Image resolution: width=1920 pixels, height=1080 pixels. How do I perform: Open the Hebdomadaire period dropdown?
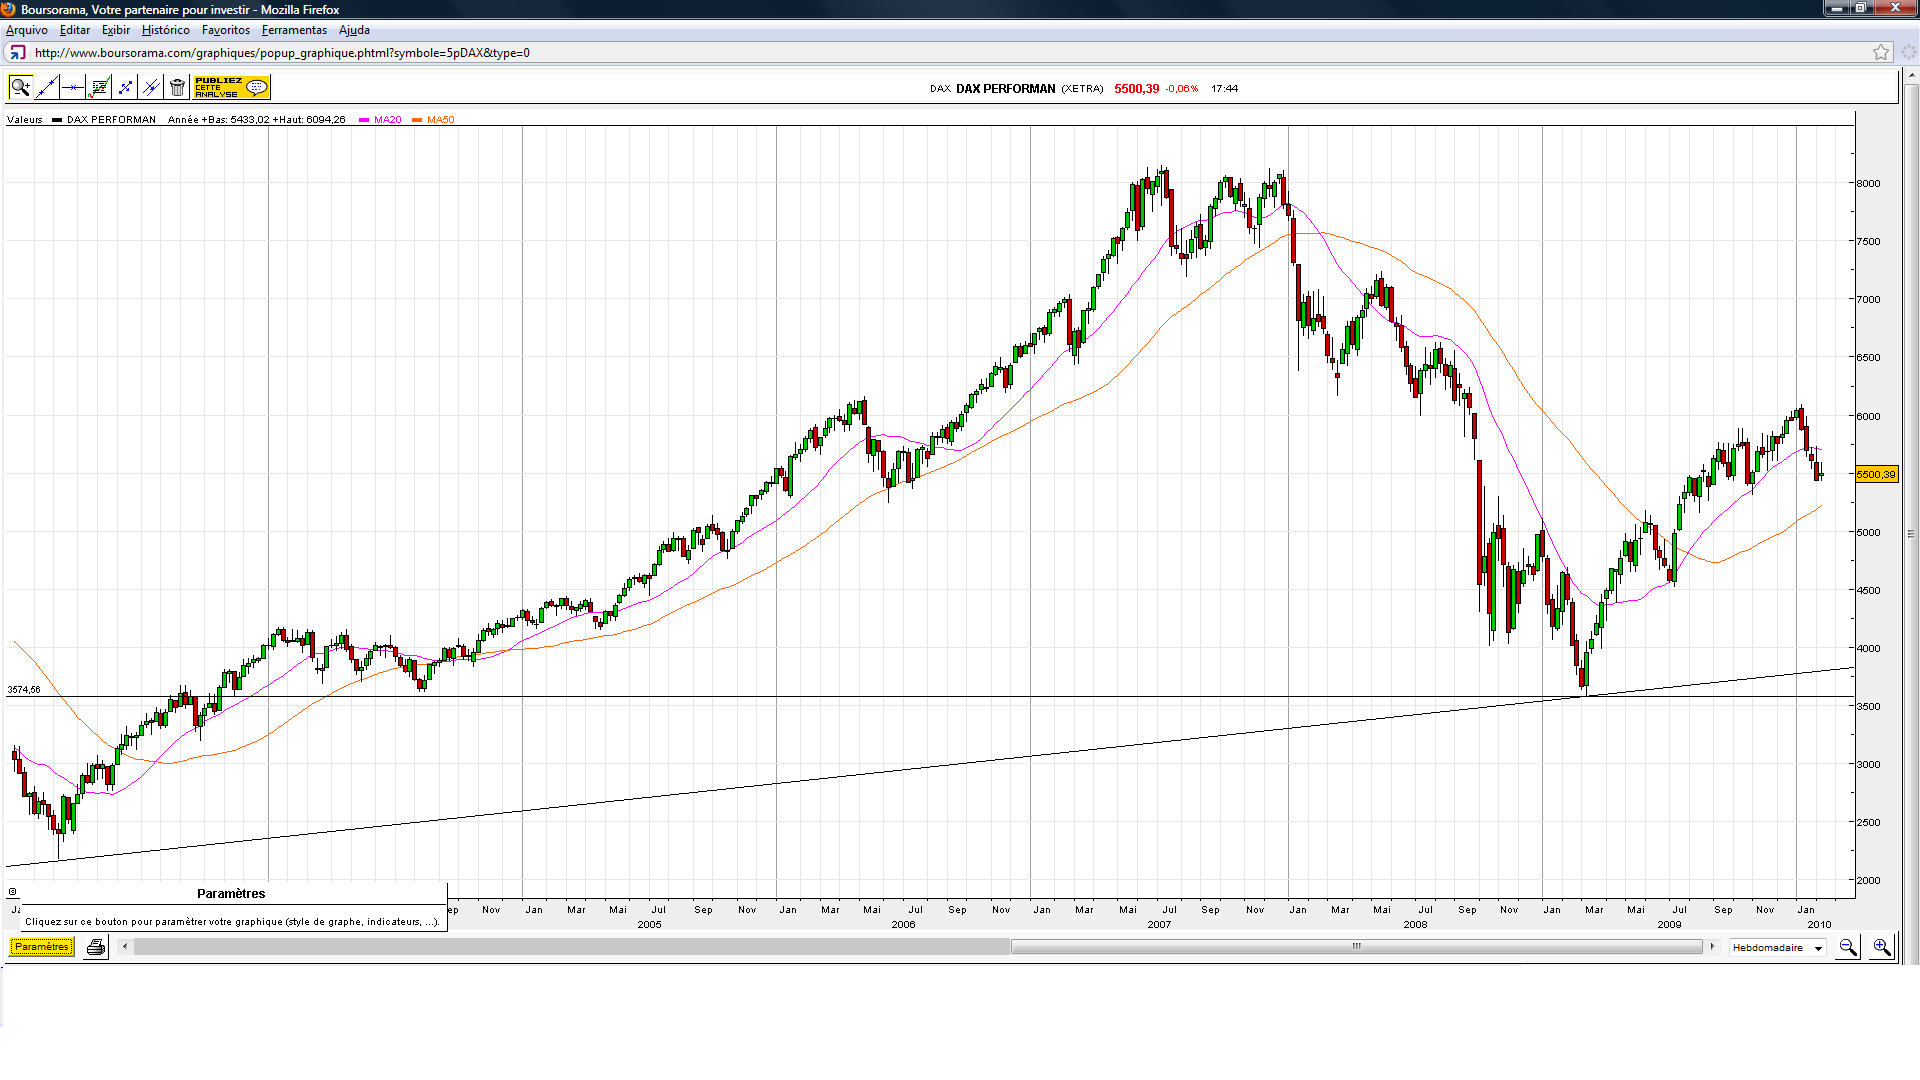click(x=1778, y=948)
